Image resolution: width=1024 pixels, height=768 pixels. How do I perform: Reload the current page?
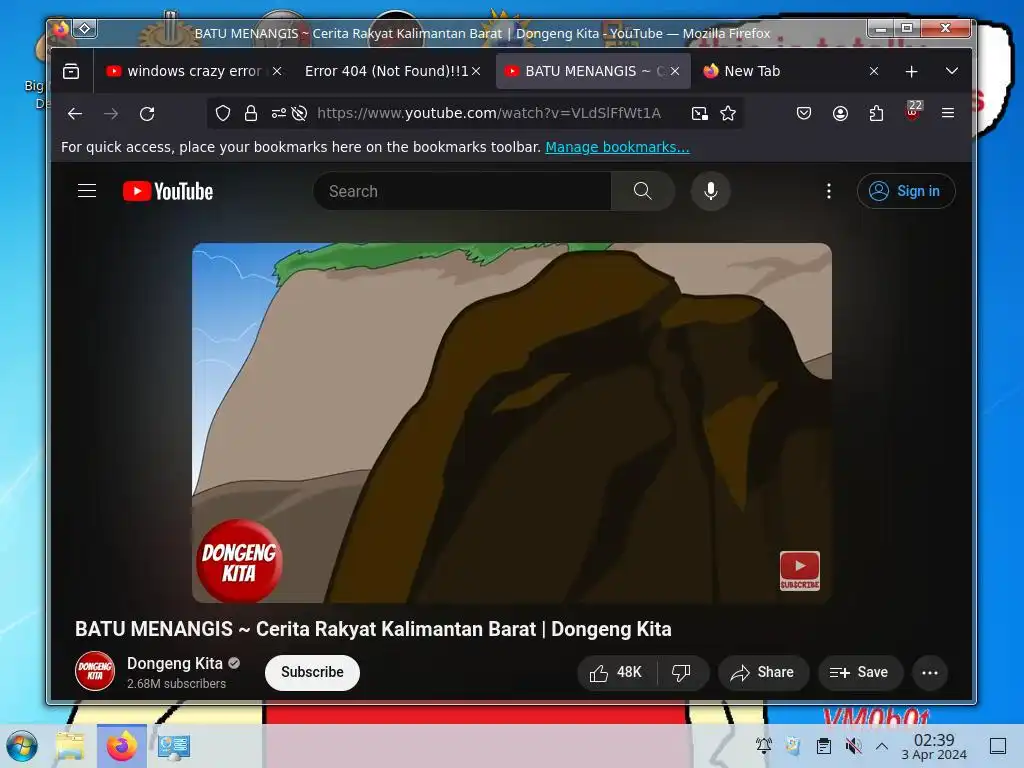coord(147,114)
